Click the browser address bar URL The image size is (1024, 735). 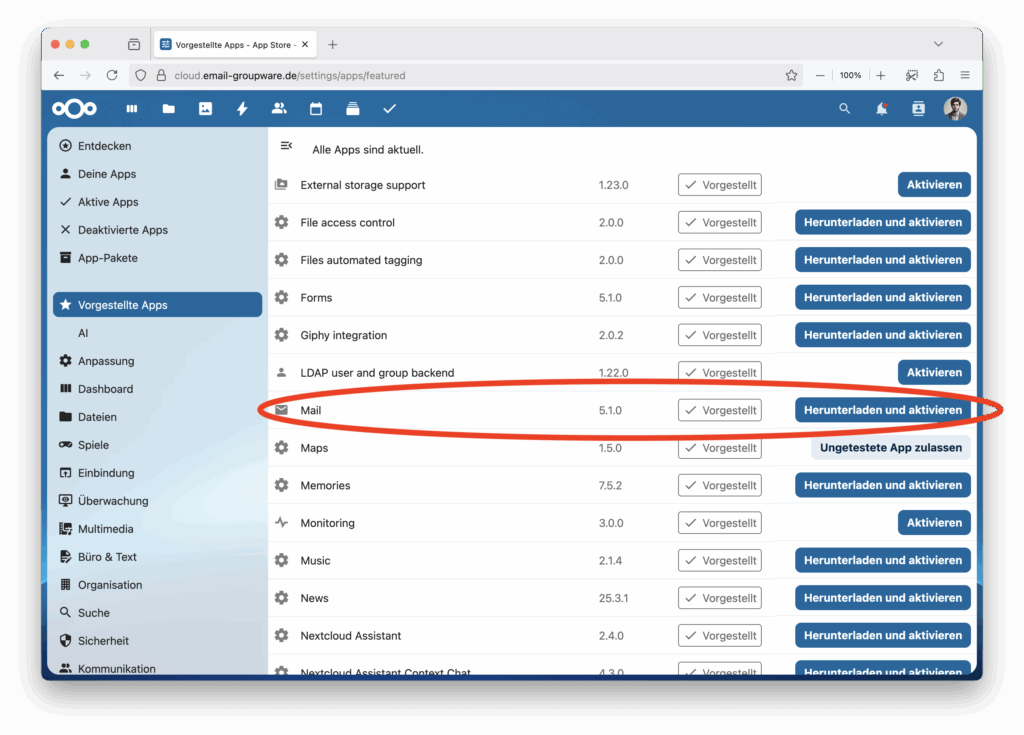290,75
